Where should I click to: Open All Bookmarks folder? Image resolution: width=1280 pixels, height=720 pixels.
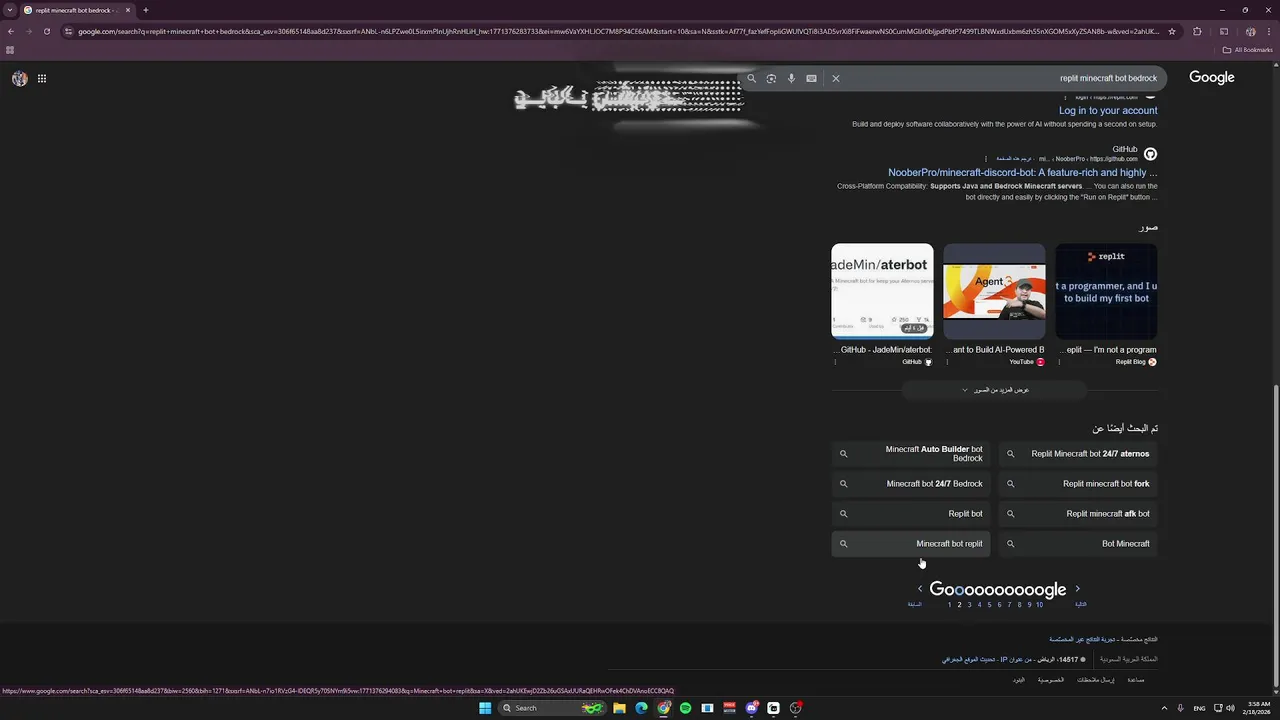(x=1247, y=49)
